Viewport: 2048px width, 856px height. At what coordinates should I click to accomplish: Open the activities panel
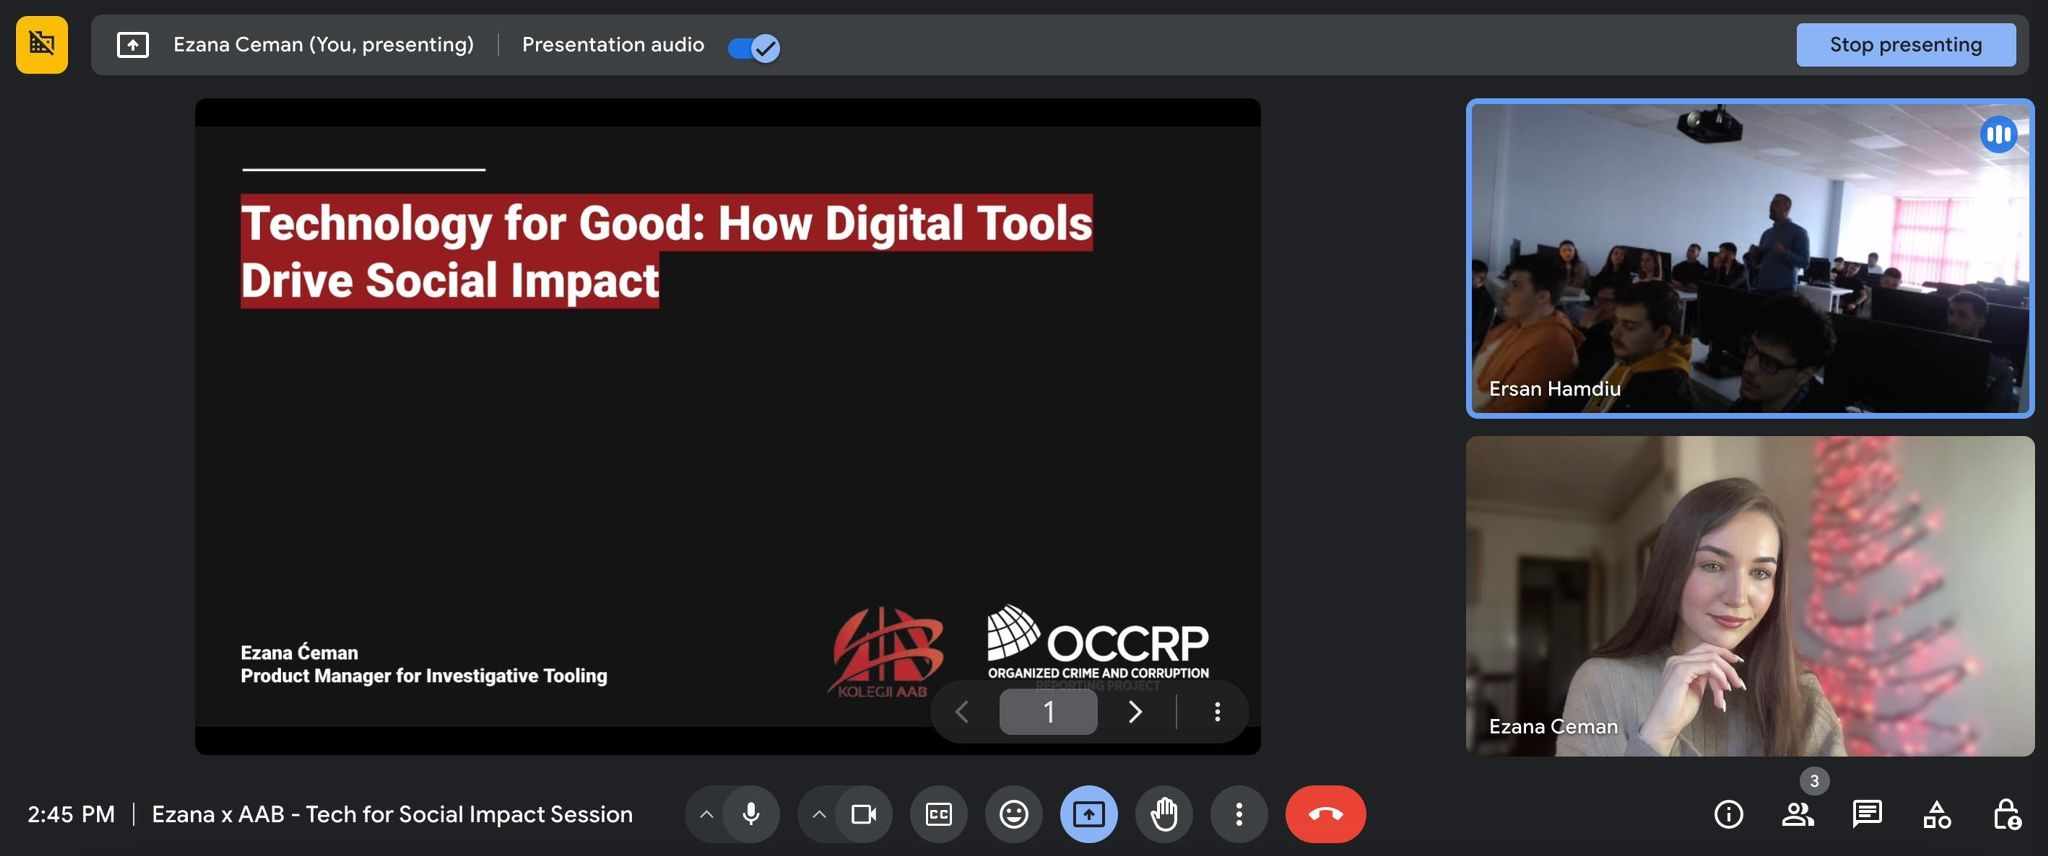(x=1937, y=815)
